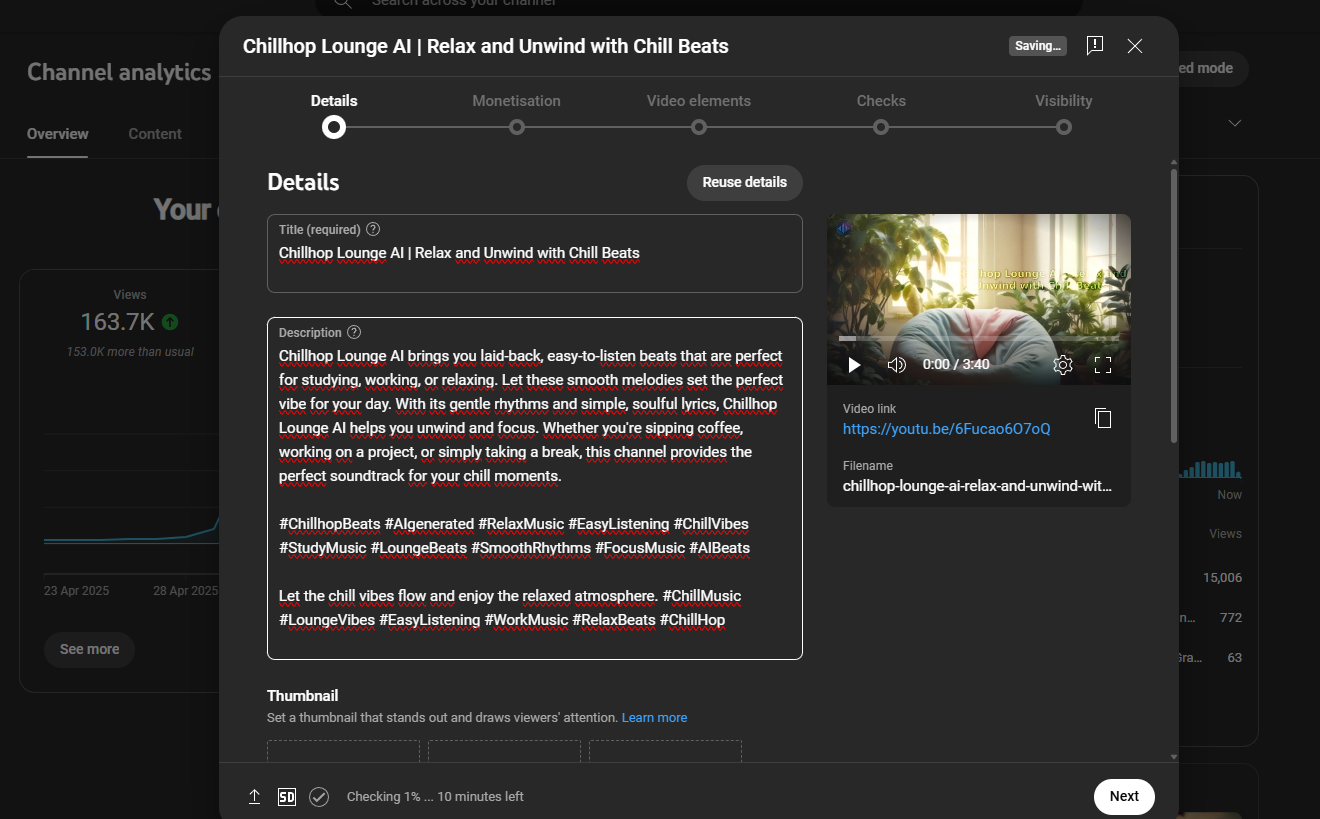Play the video preview
1320x819 pixels.
pos(854,365)
